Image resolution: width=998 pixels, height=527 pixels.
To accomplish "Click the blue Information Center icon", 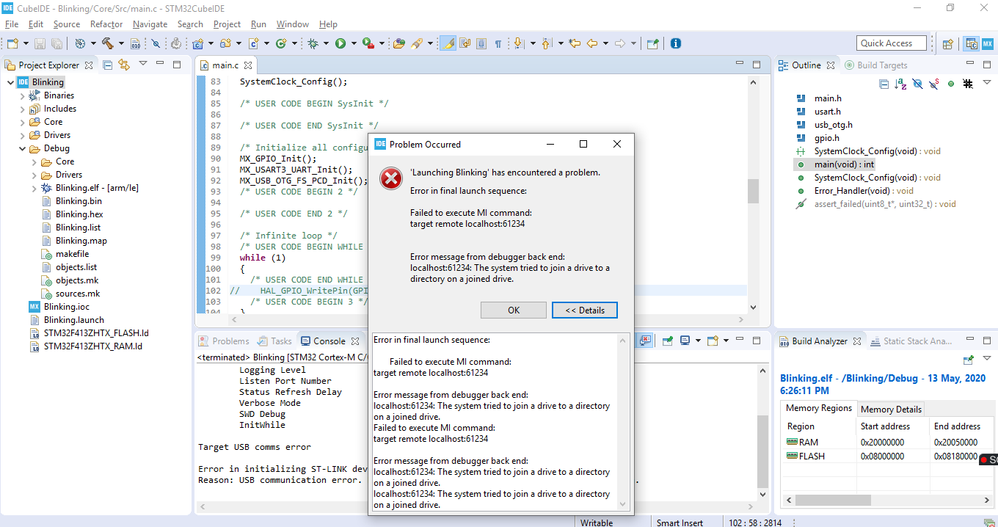I will coord(675,43).
